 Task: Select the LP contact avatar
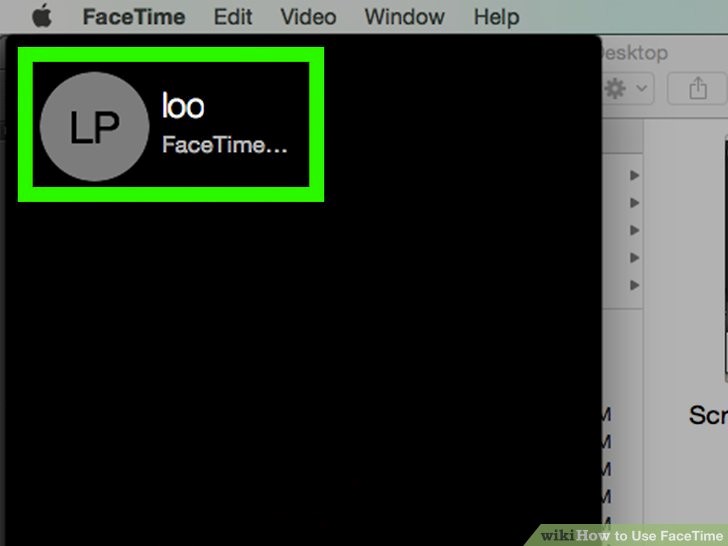click(95, 126)
